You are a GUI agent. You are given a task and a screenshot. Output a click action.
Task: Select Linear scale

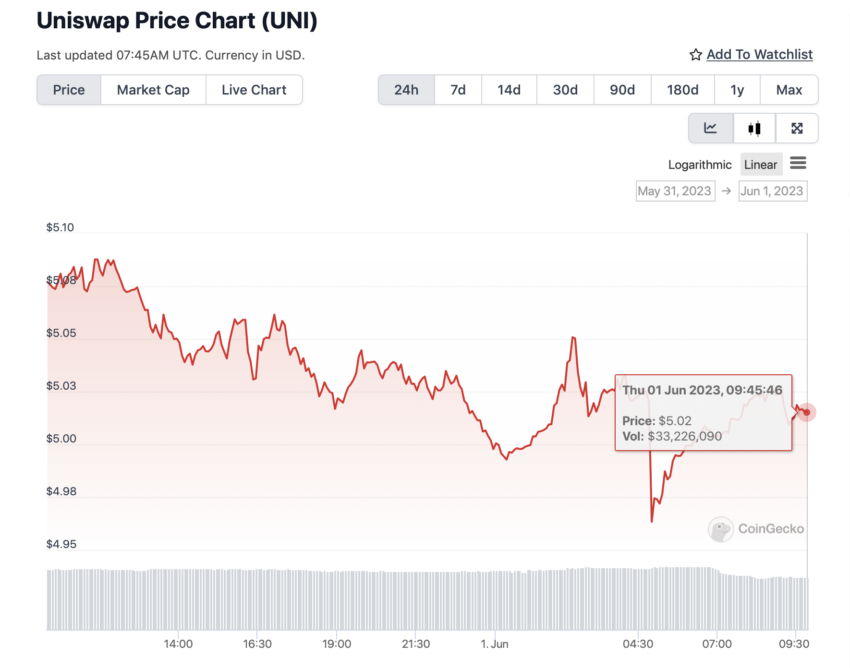(x=761, y=165)
